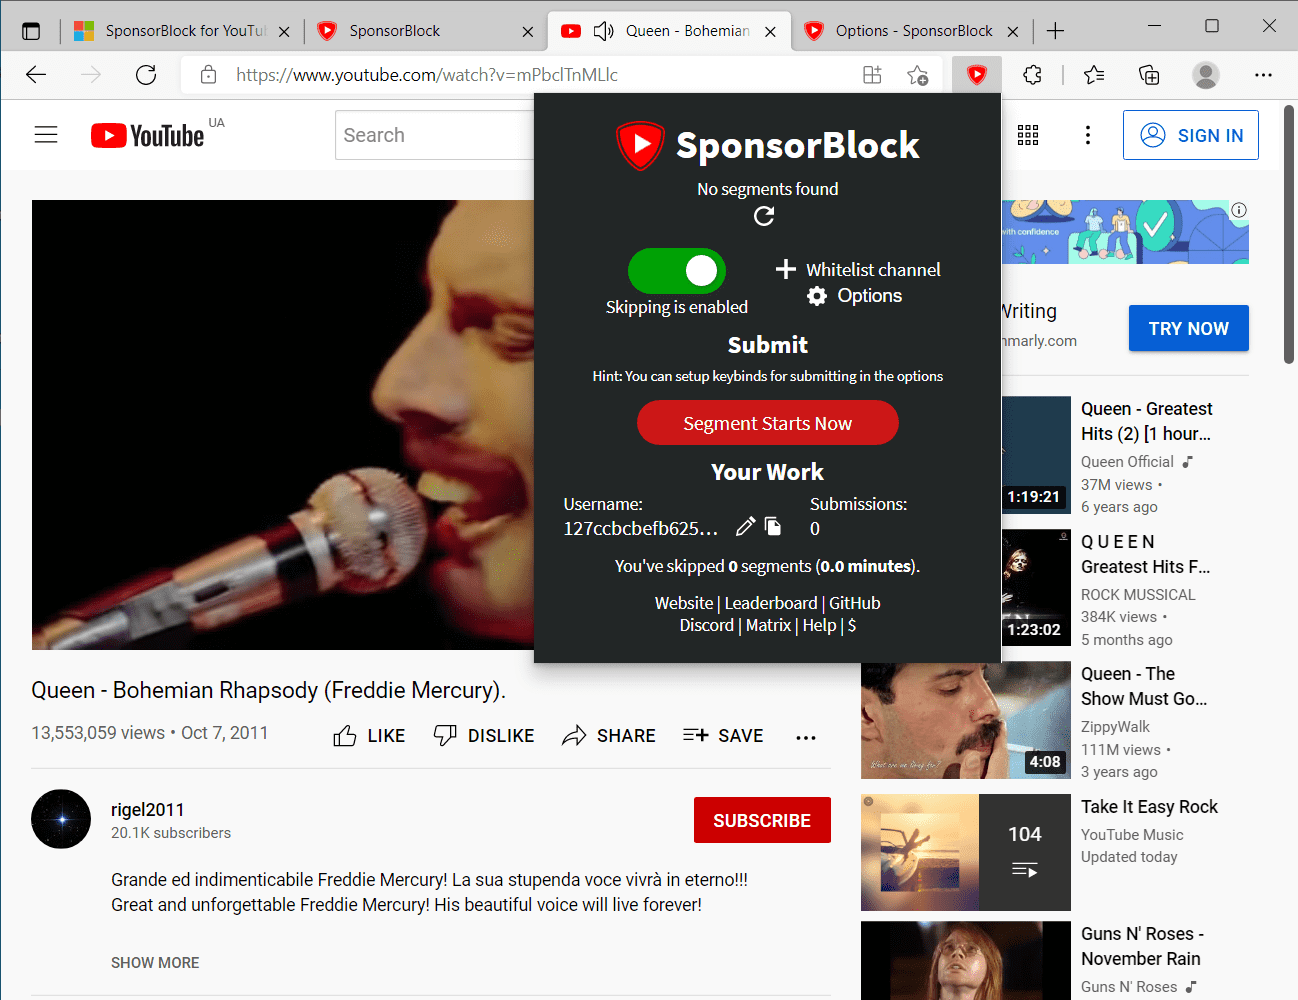The image size is (1298, 1000).
Task: Open the Leaderboard link
Action: click(771, 603)
